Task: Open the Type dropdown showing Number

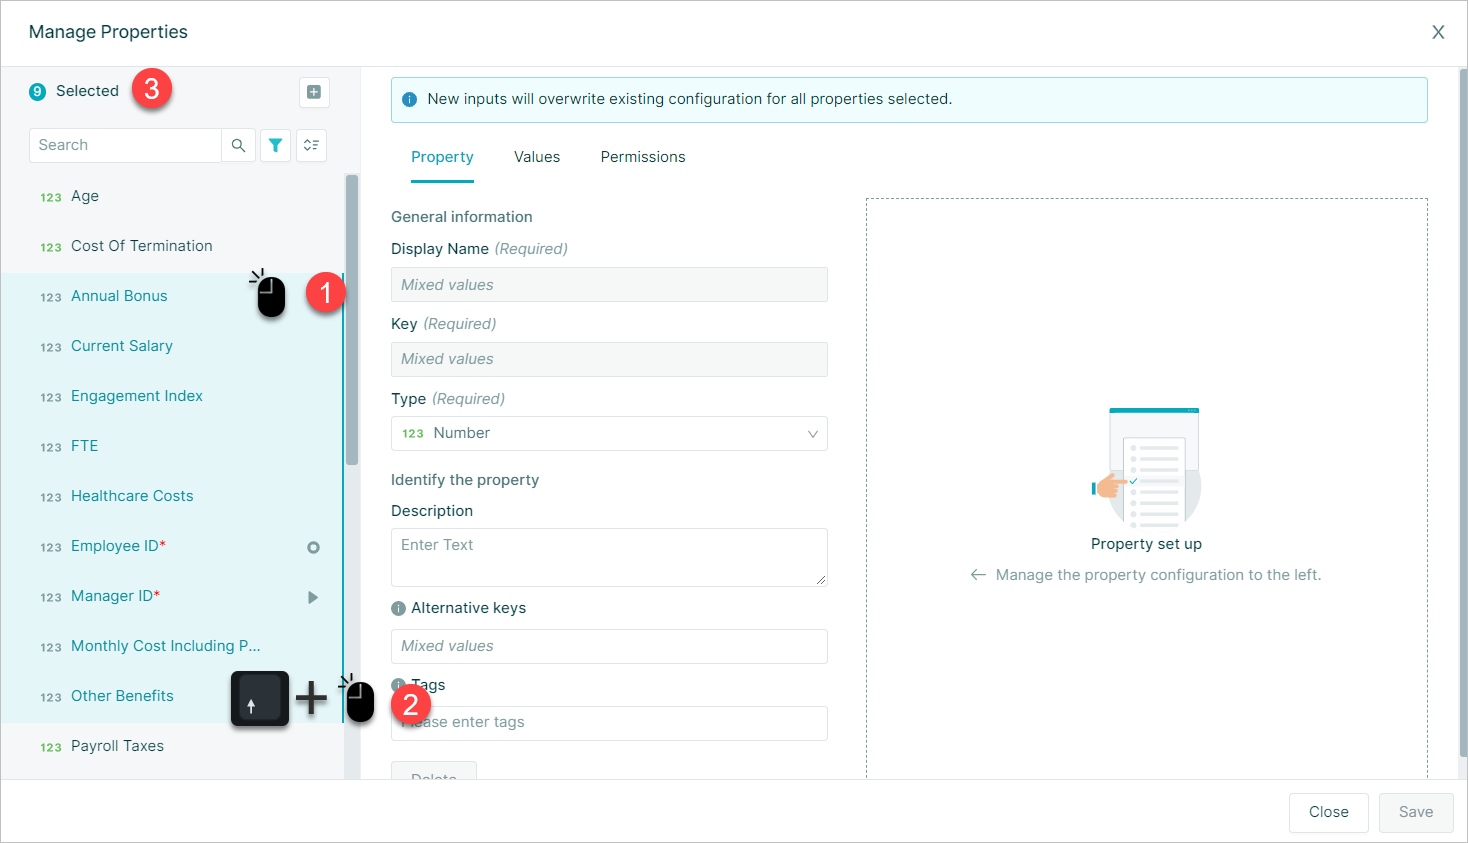Action: [x=609, y=433]
